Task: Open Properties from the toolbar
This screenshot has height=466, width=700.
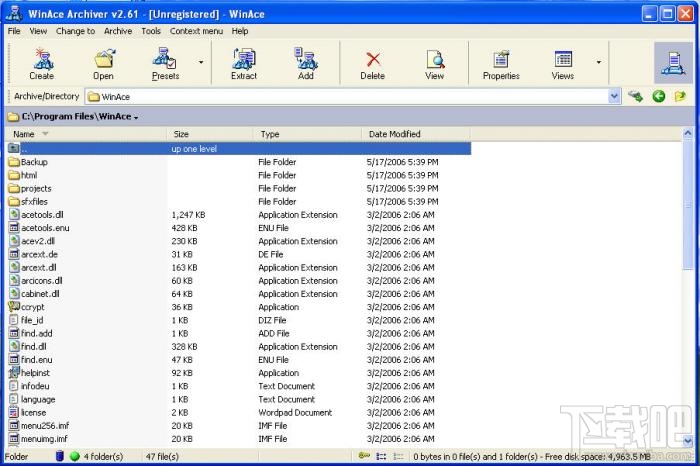Action: (501, 63)
